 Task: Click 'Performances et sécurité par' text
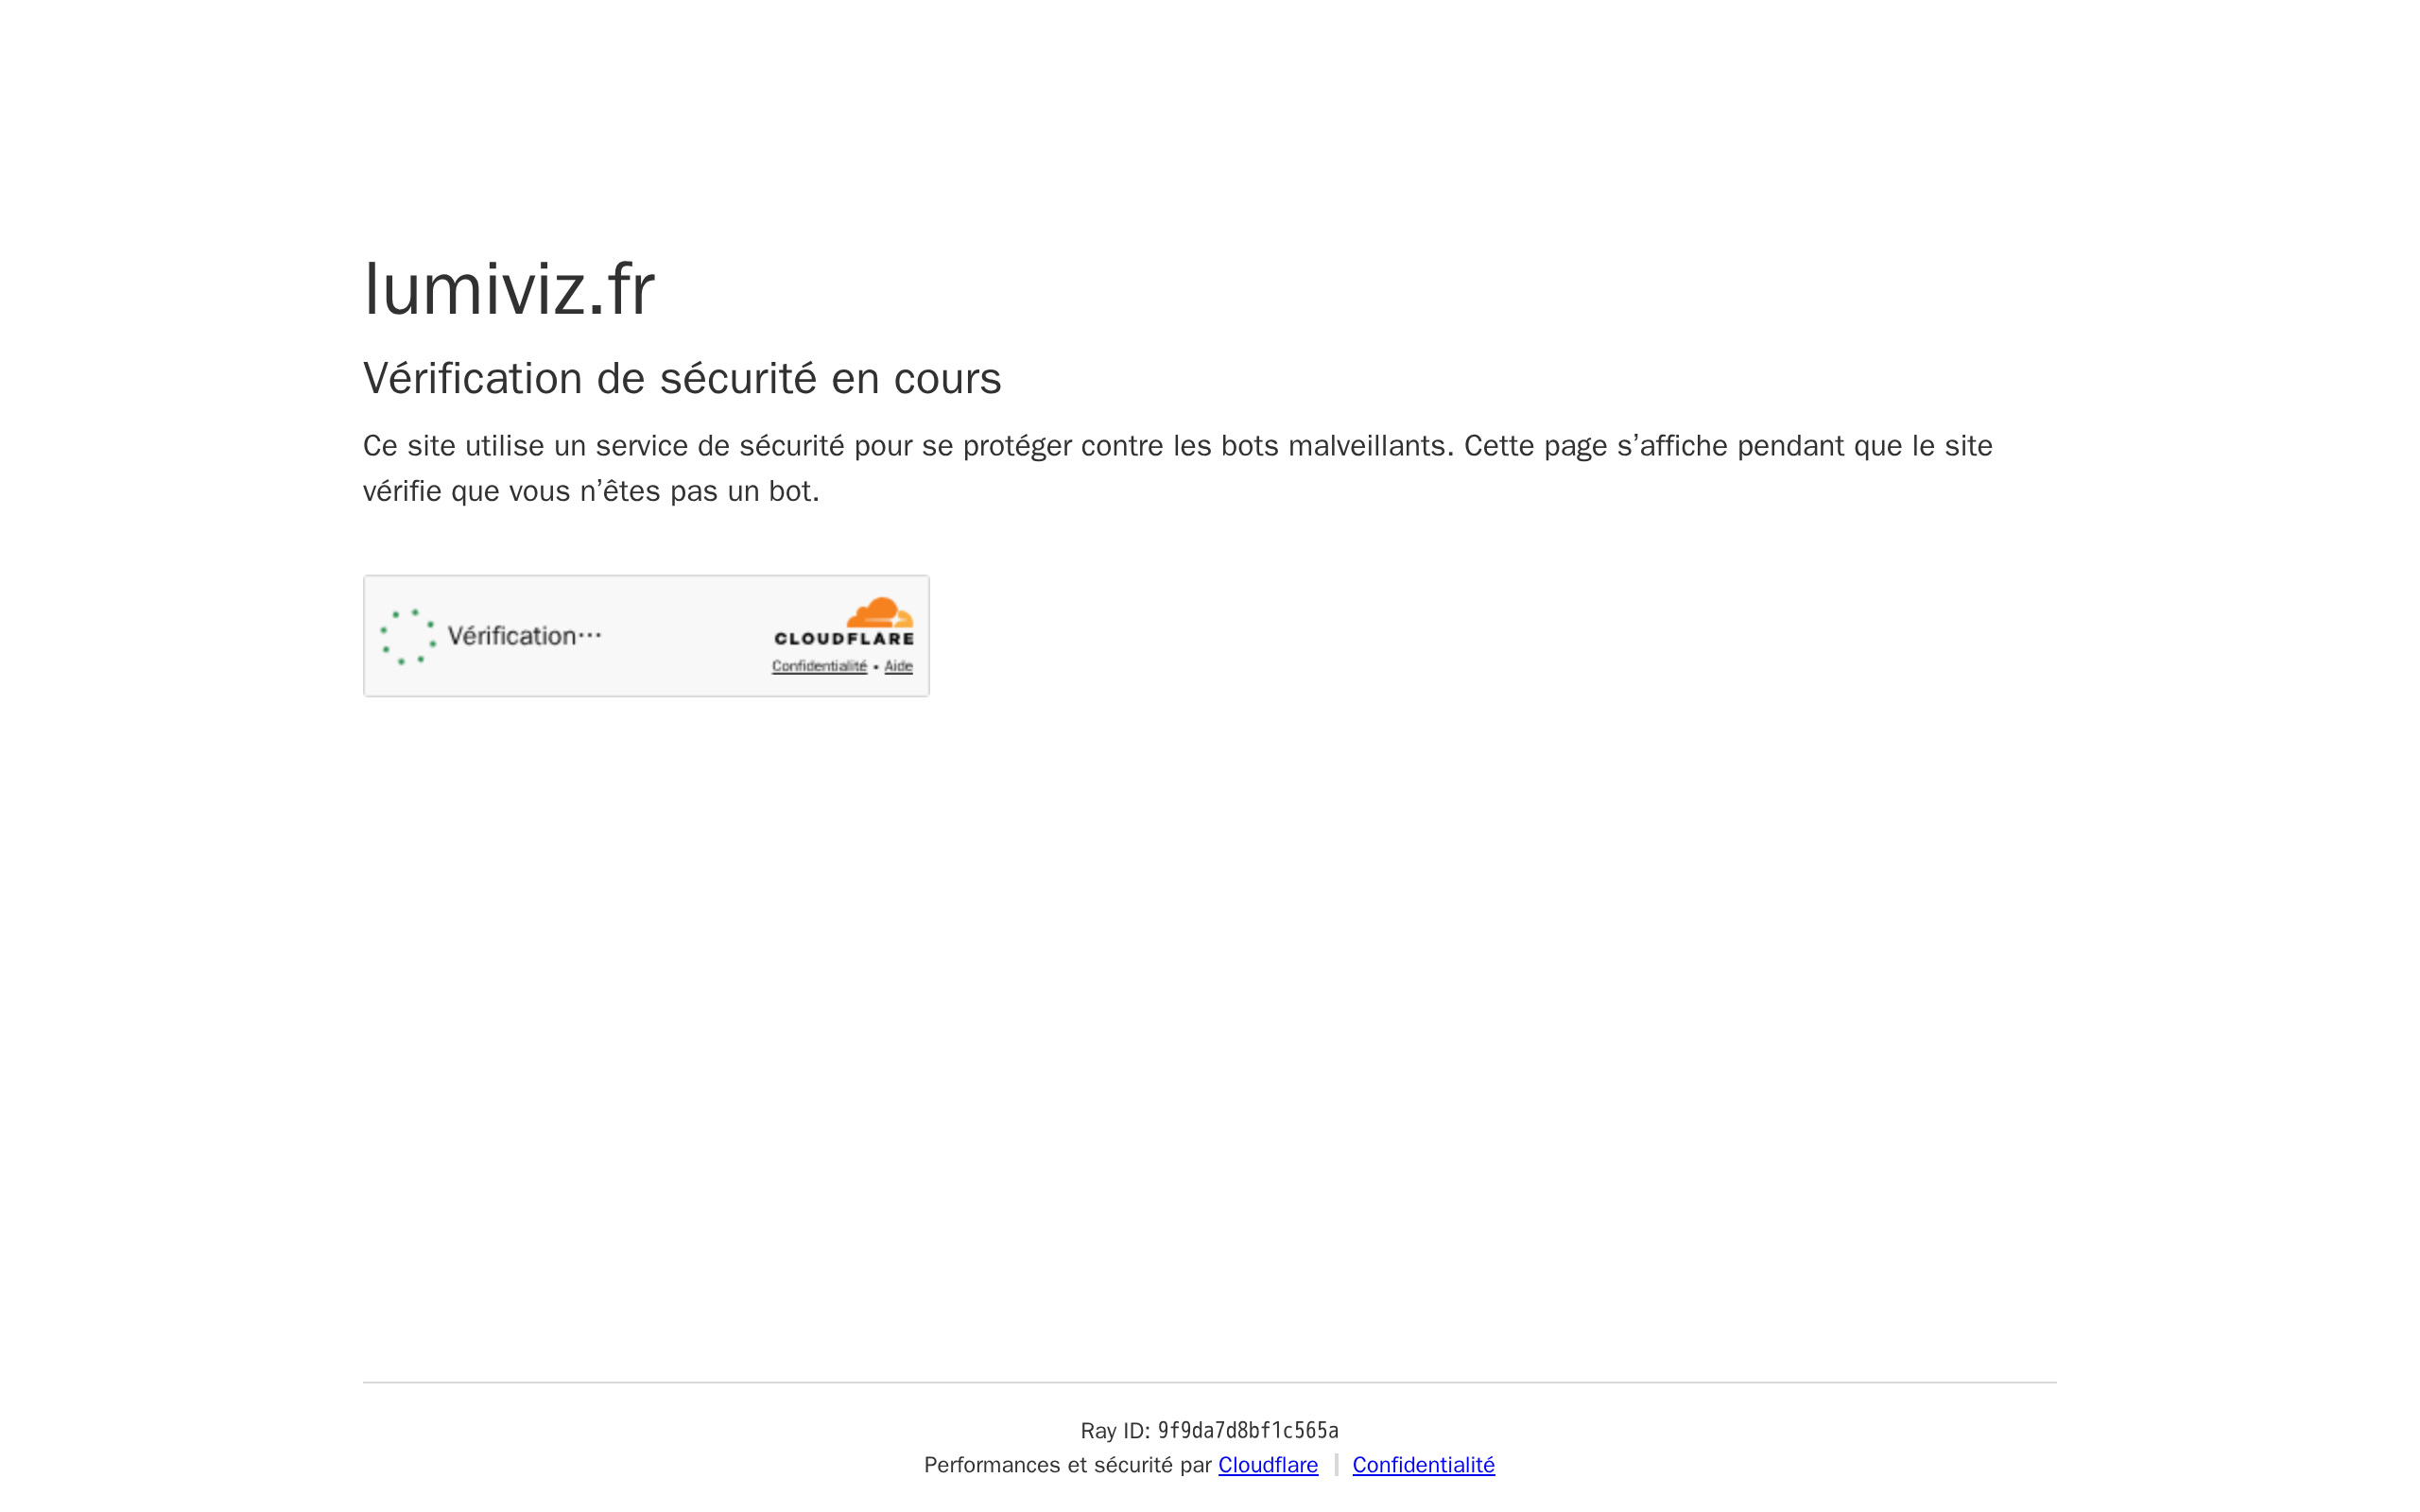pos(1067,1464)
